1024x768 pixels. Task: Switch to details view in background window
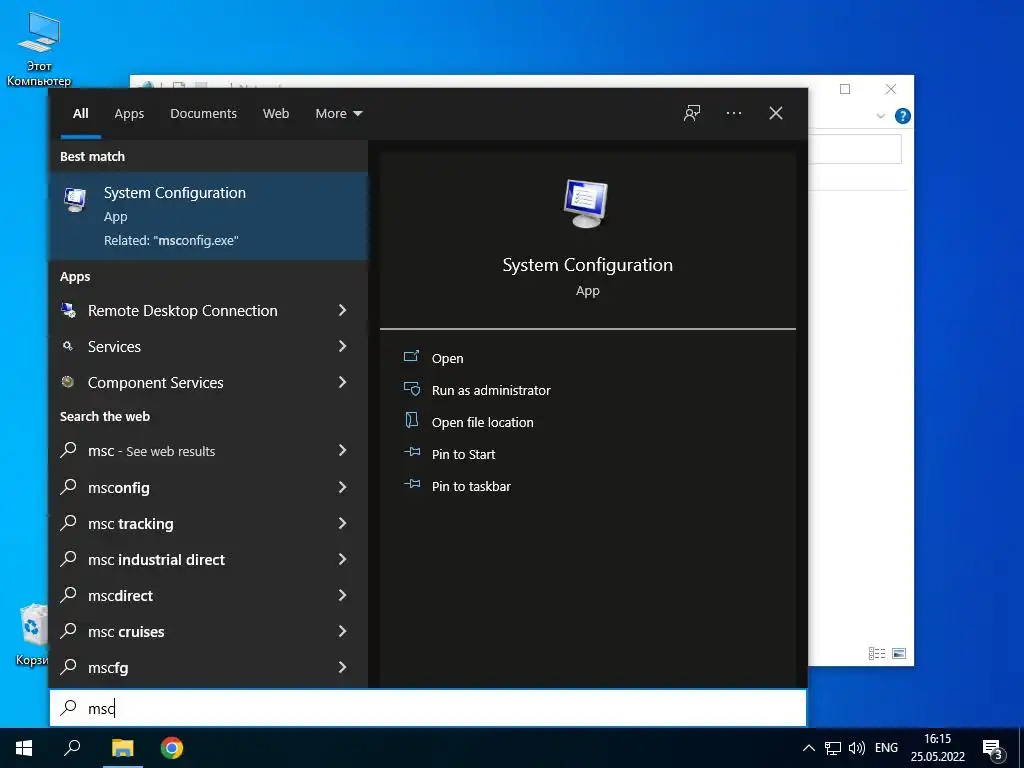point(877,653)
